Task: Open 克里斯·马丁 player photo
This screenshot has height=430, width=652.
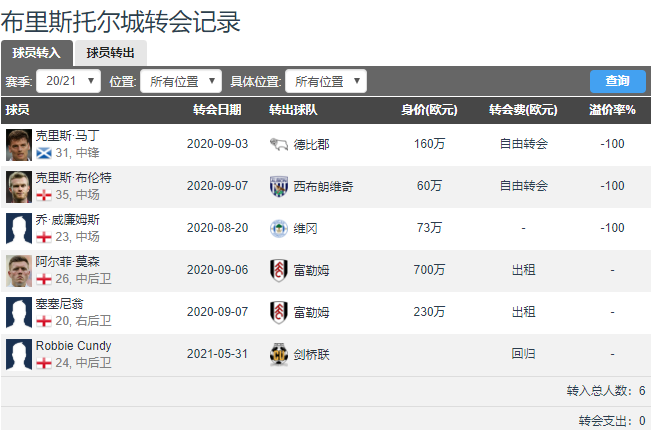Action: click(18, 144)
